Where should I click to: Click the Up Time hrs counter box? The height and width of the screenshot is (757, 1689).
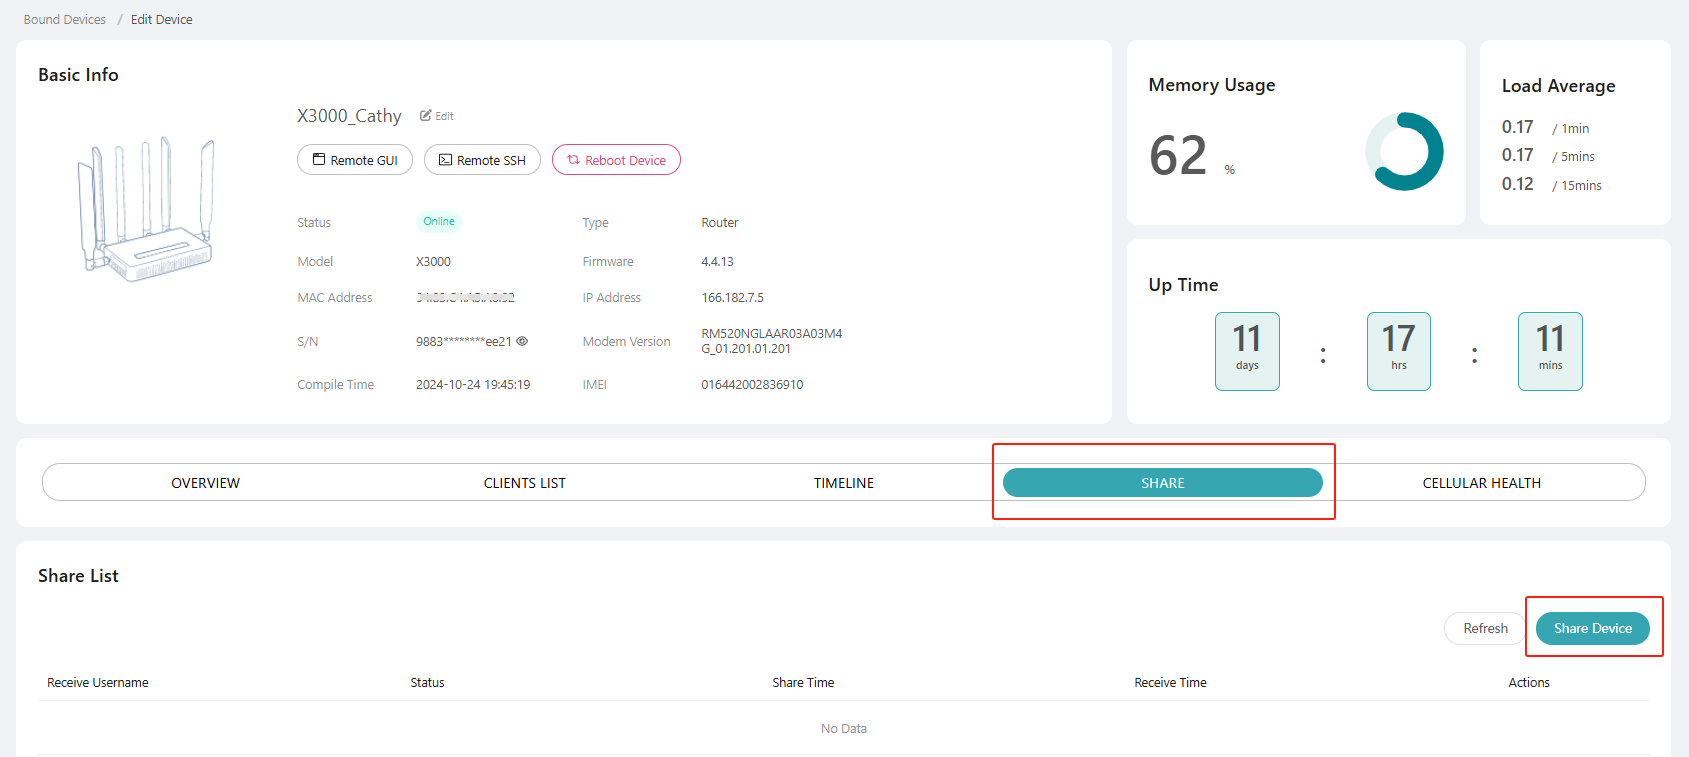pos(1398,351)
